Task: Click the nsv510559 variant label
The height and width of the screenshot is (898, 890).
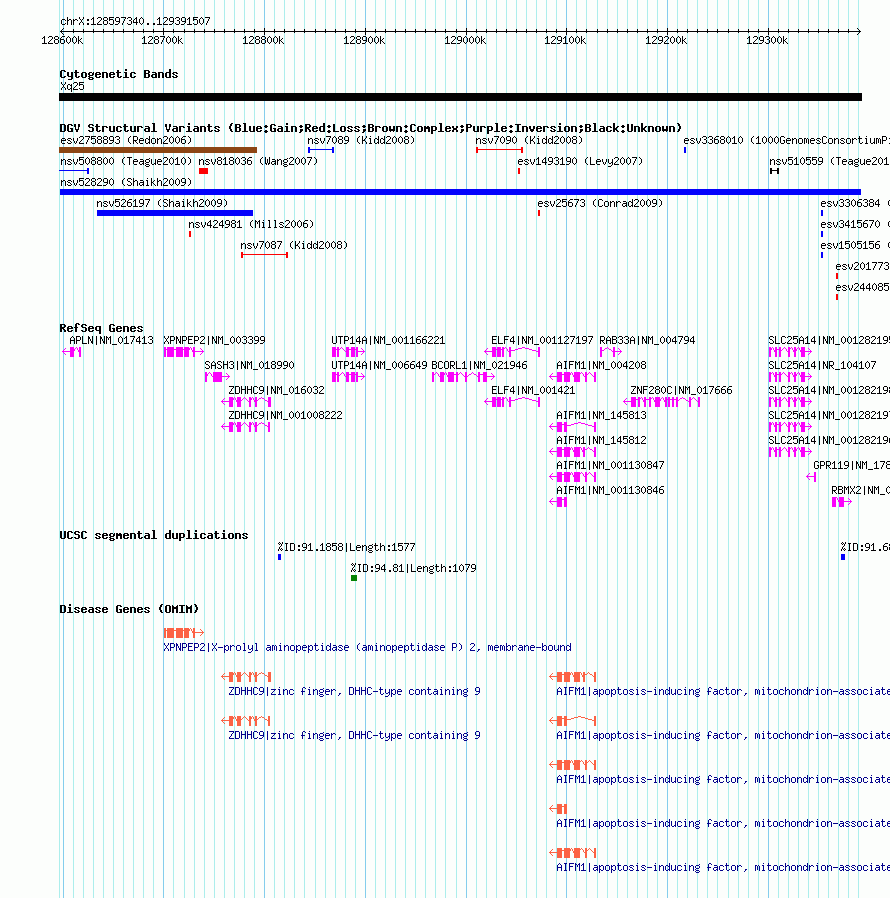Action: pos(829,162)
